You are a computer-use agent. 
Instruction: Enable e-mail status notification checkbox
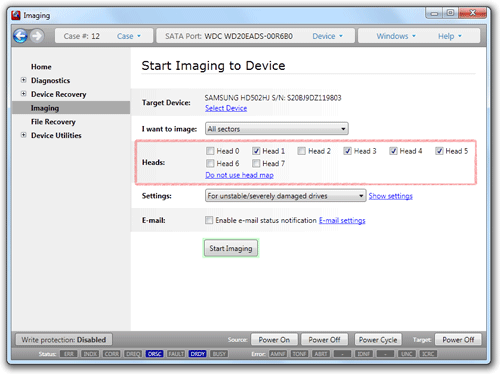point(209,220)
